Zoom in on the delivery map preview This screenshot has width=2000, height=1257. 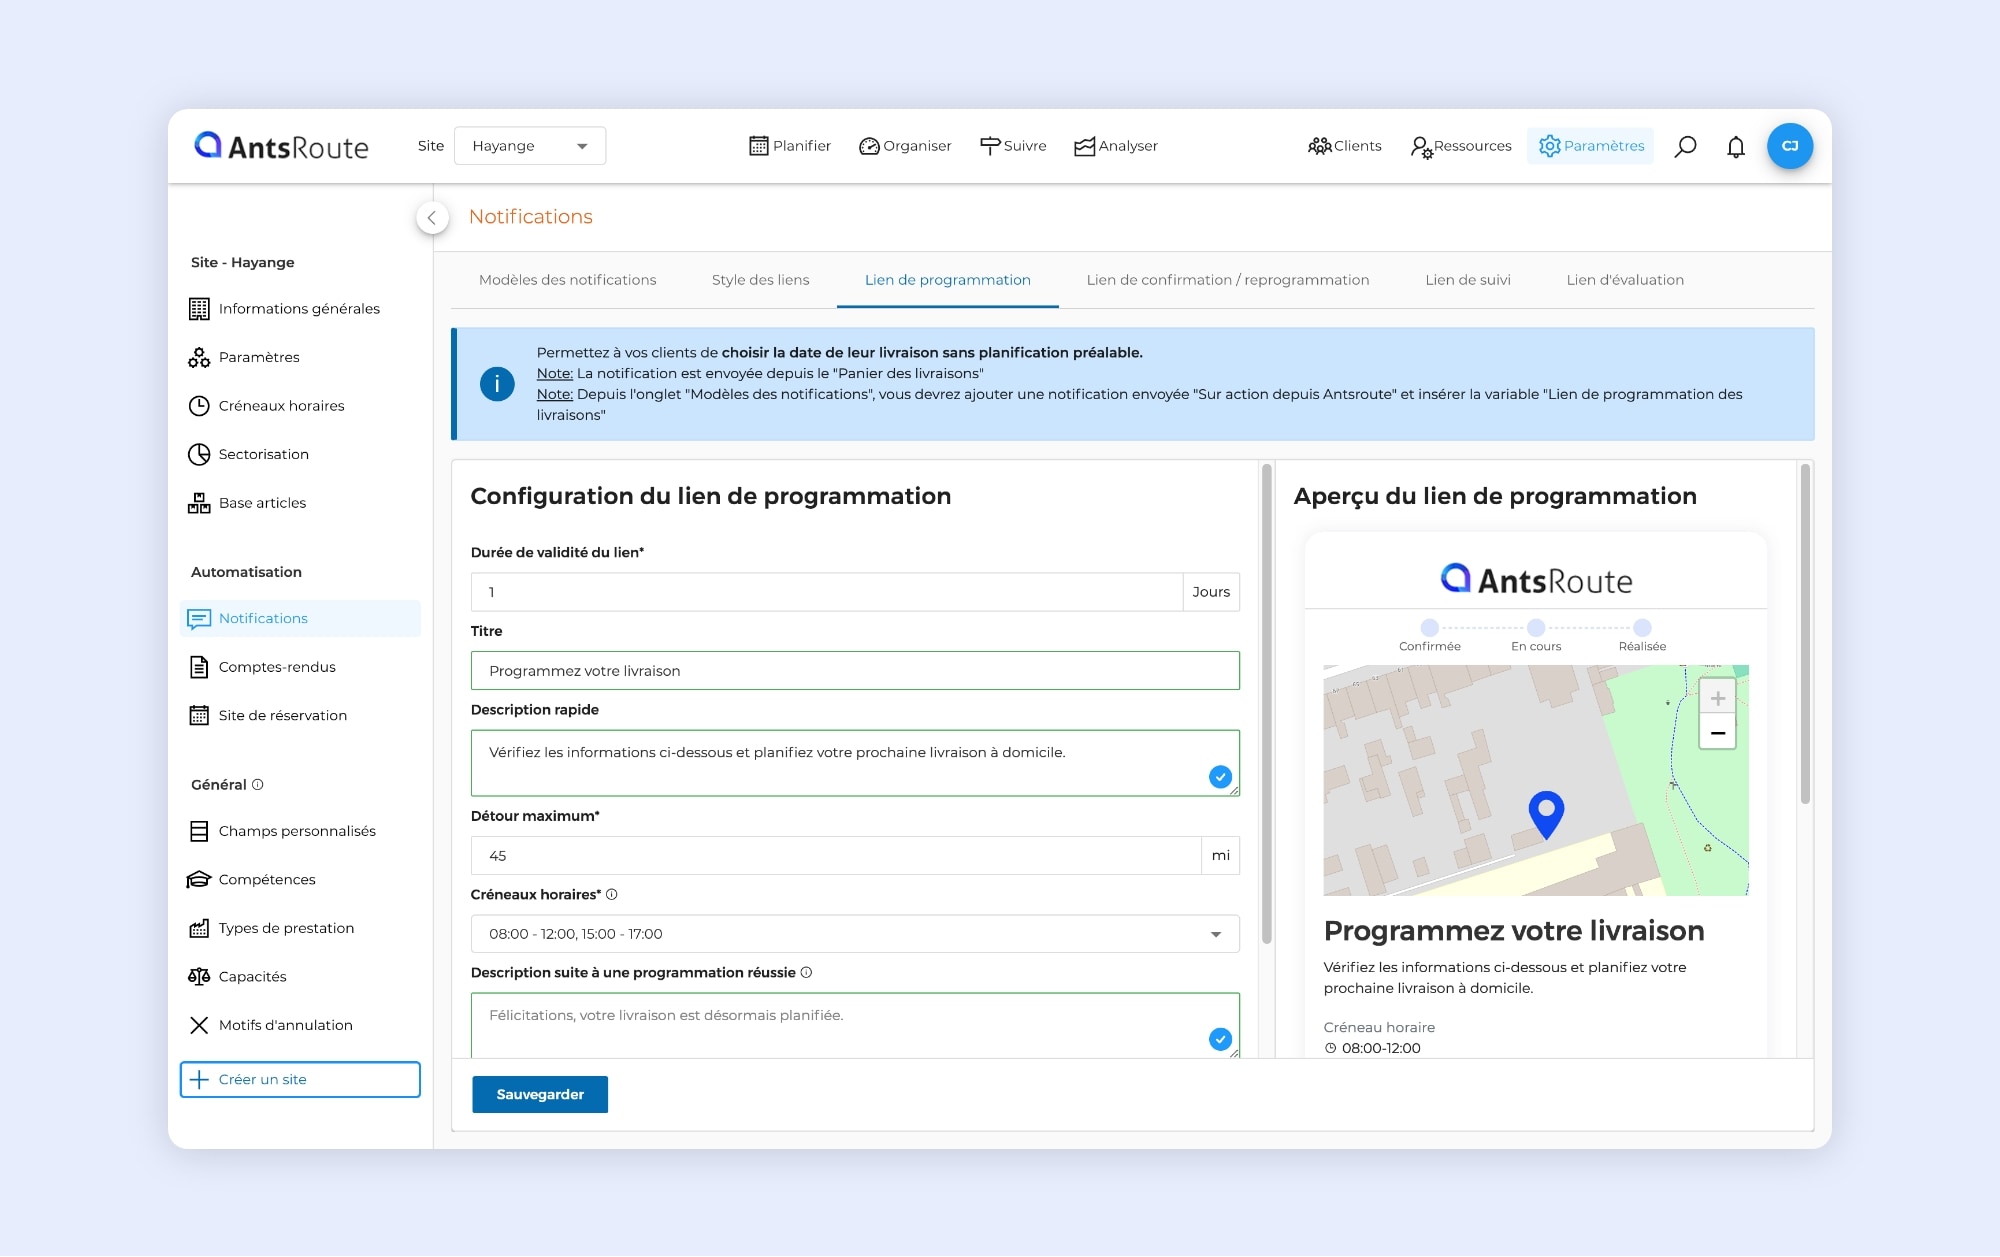pyautogui.click(x=1718, y=695)
